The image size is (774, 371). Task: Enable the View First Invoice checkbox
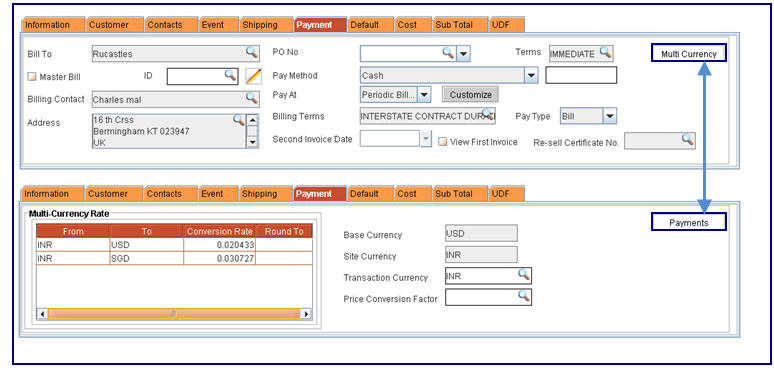pyautogui.click(x=443, y=142)
